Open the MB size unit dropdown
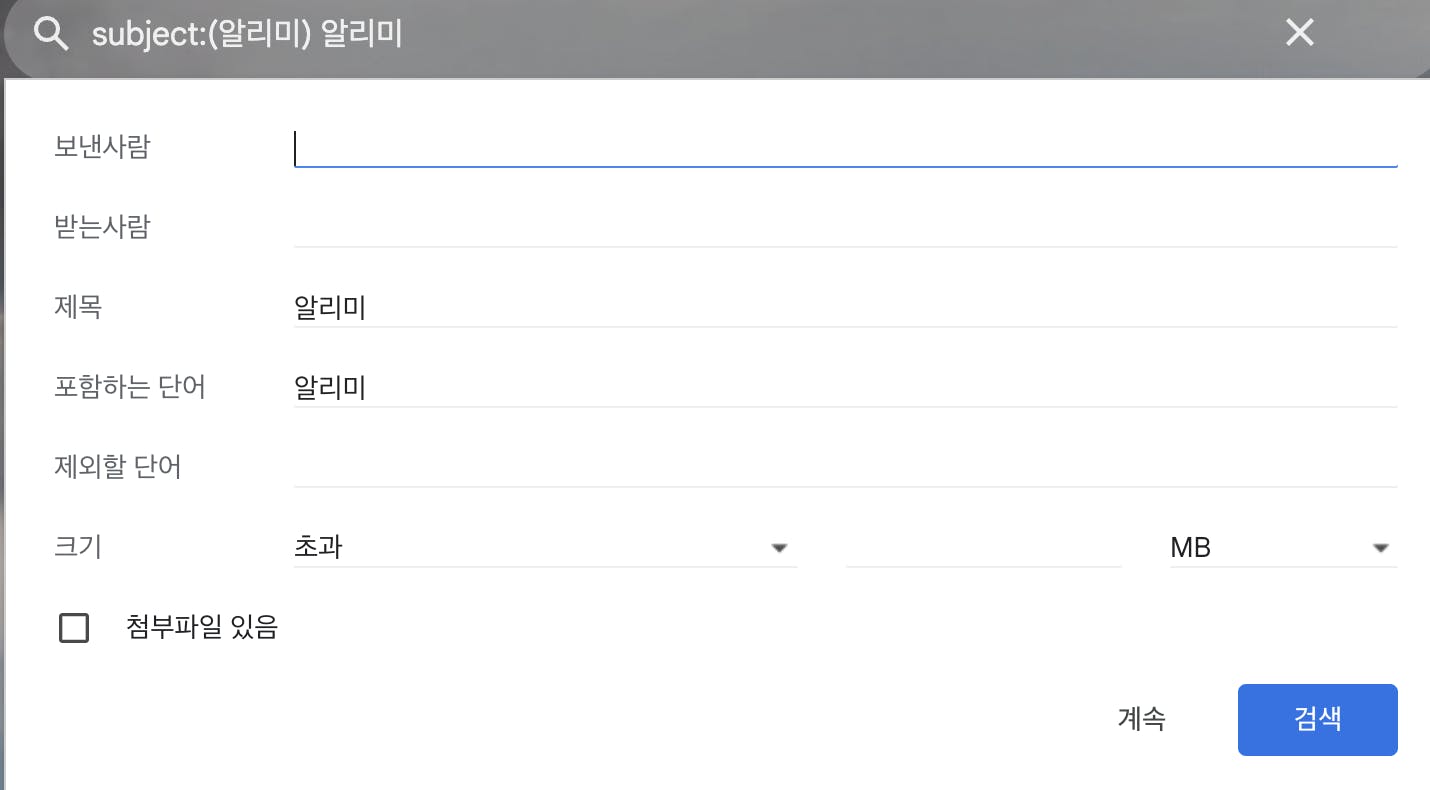Screen dimensions: 1430x790 tap(1283, 547)
